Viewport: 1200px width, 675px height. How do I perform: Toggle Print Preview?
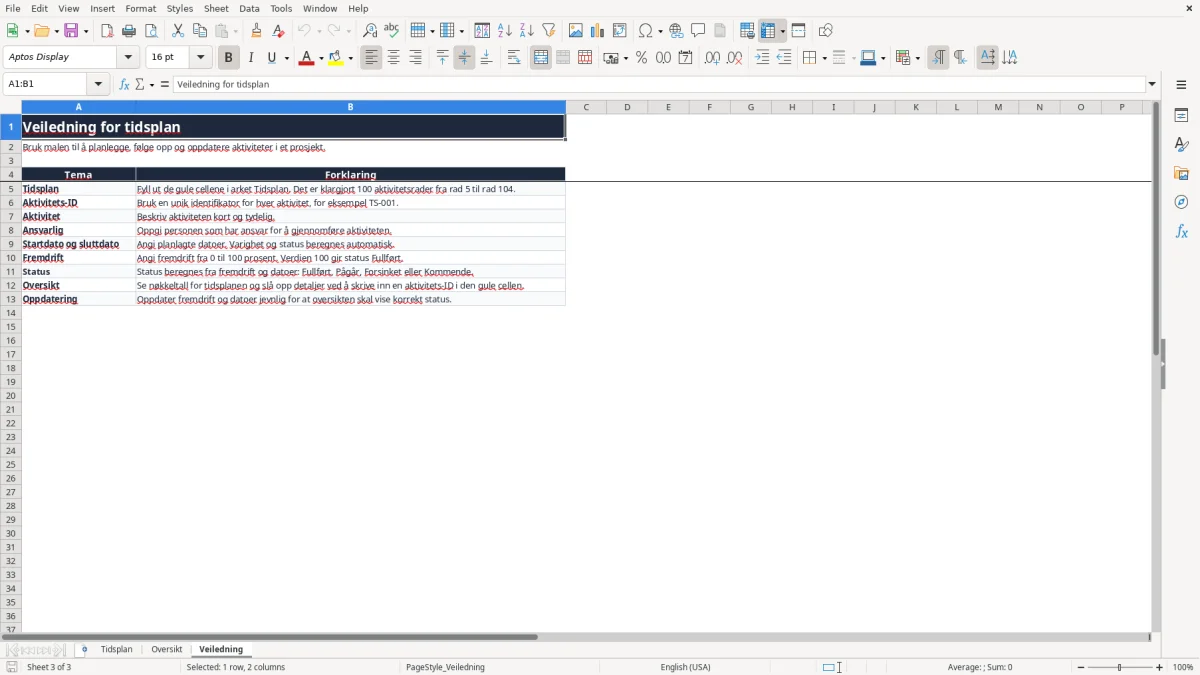(151, 31)
